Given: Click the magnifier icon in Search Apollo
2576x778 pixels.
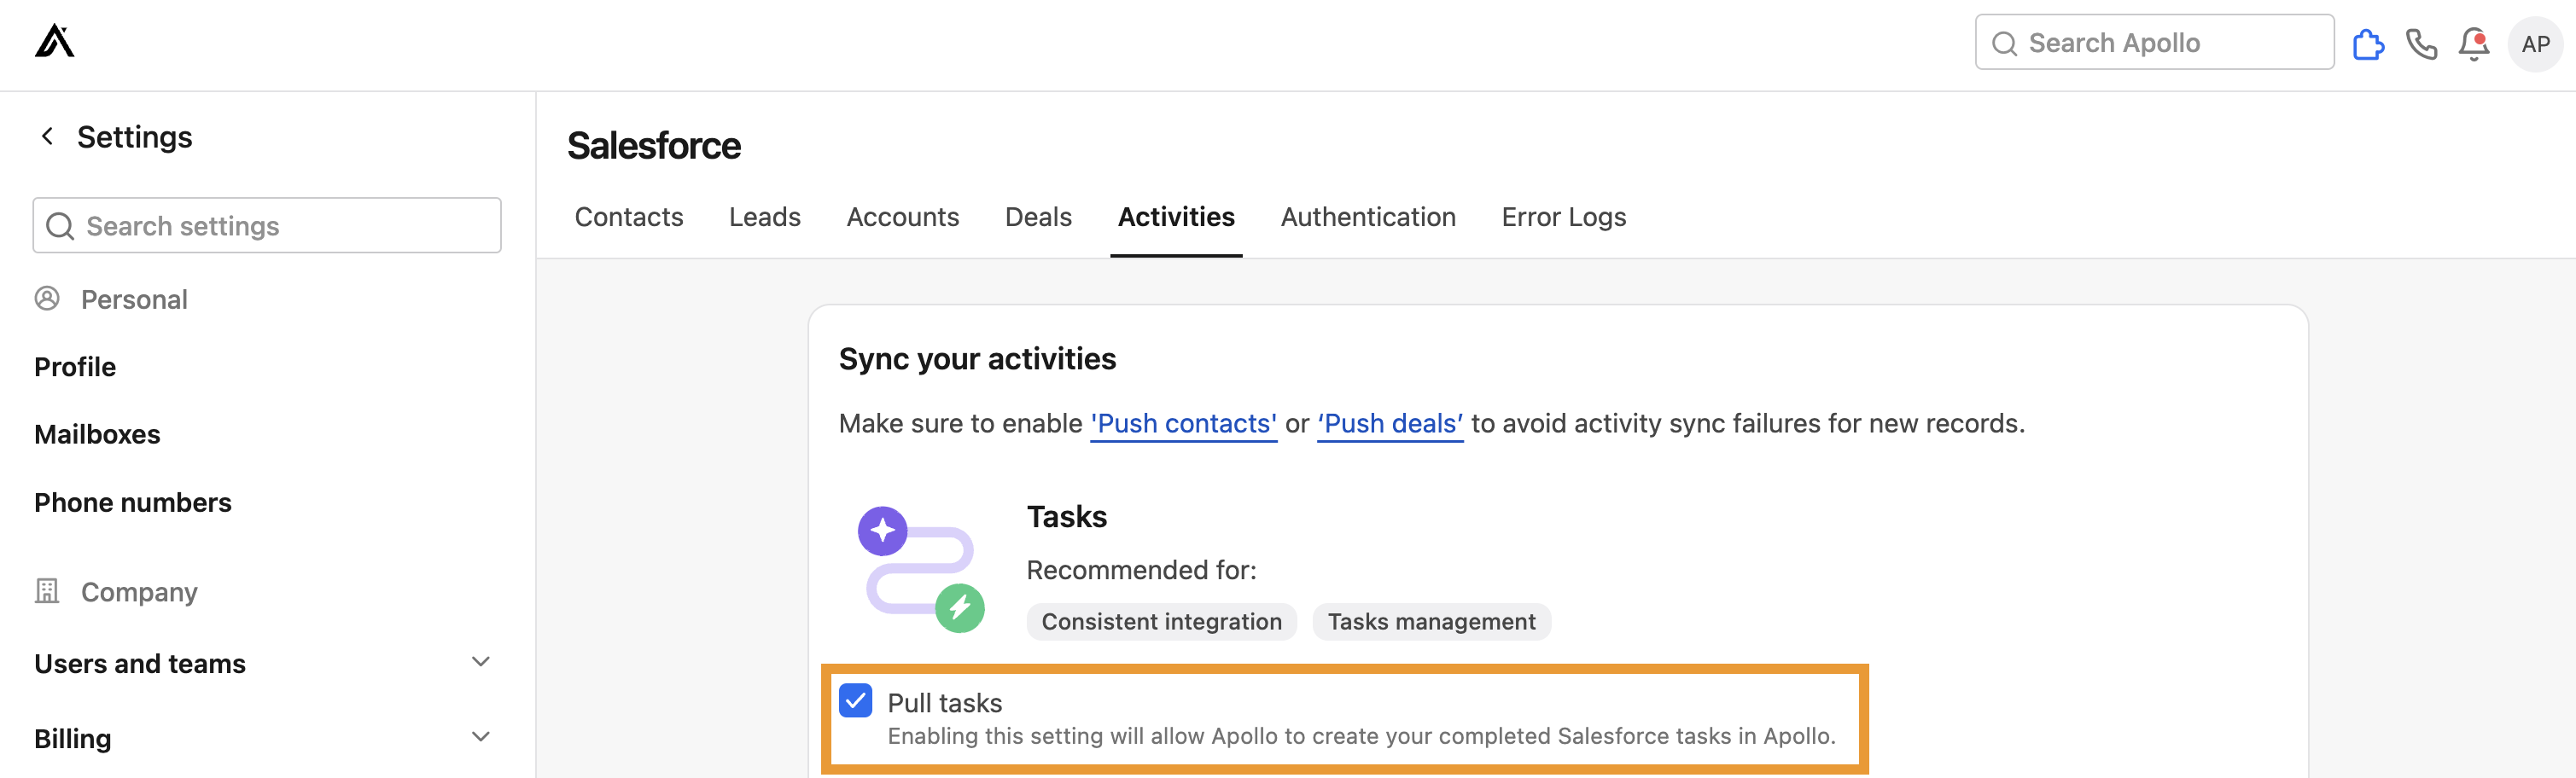Looking at the screenshot, I should pos(2004,43).
